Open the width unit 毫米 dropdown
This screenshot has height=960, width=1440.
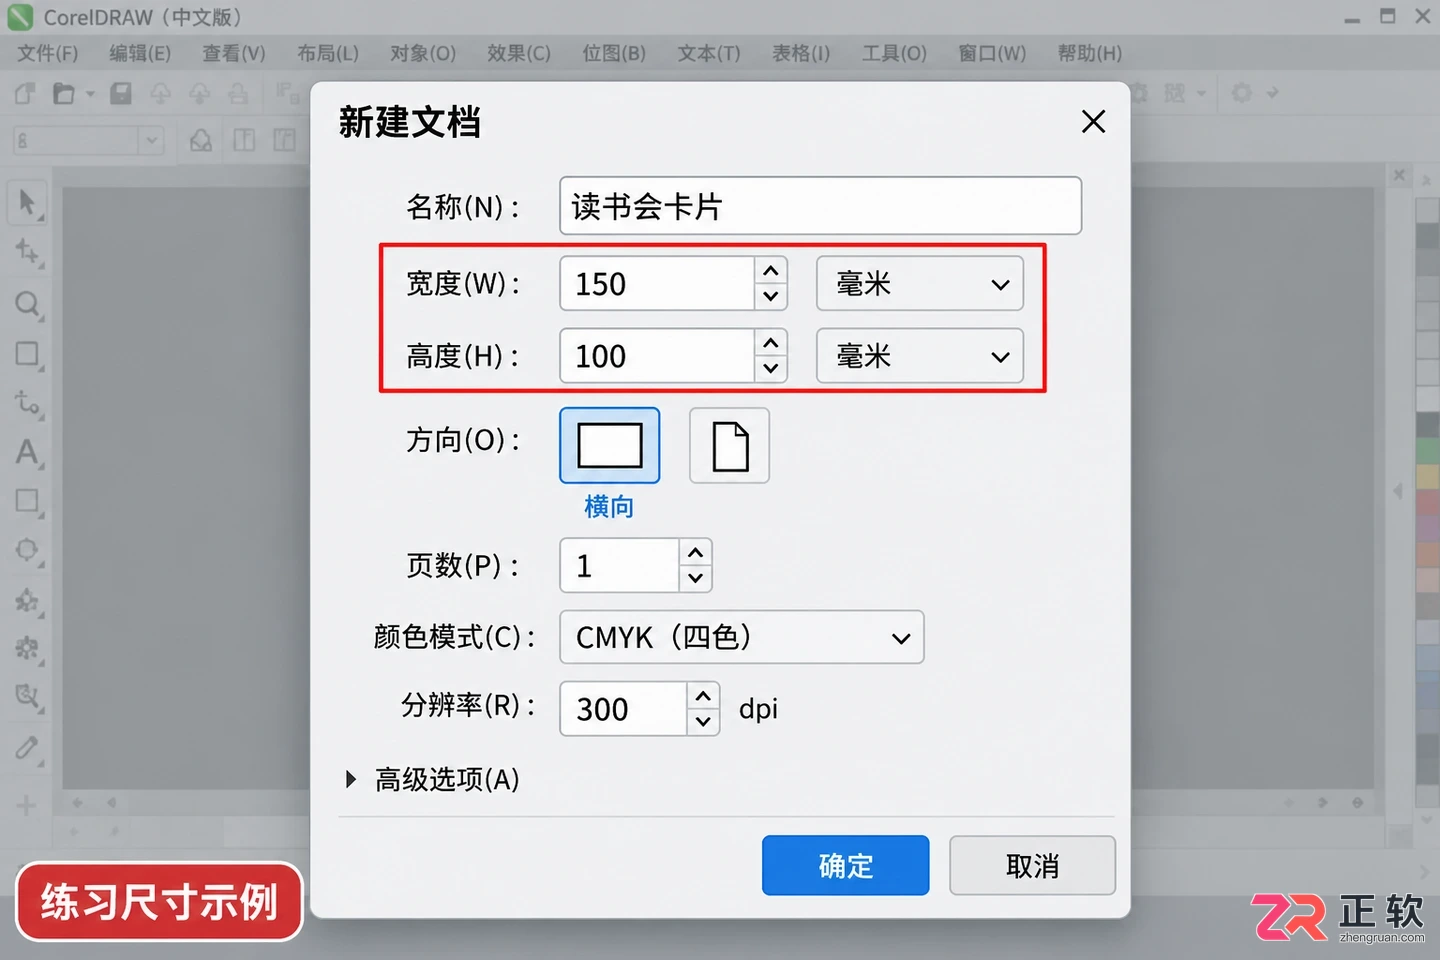(920, 284)
